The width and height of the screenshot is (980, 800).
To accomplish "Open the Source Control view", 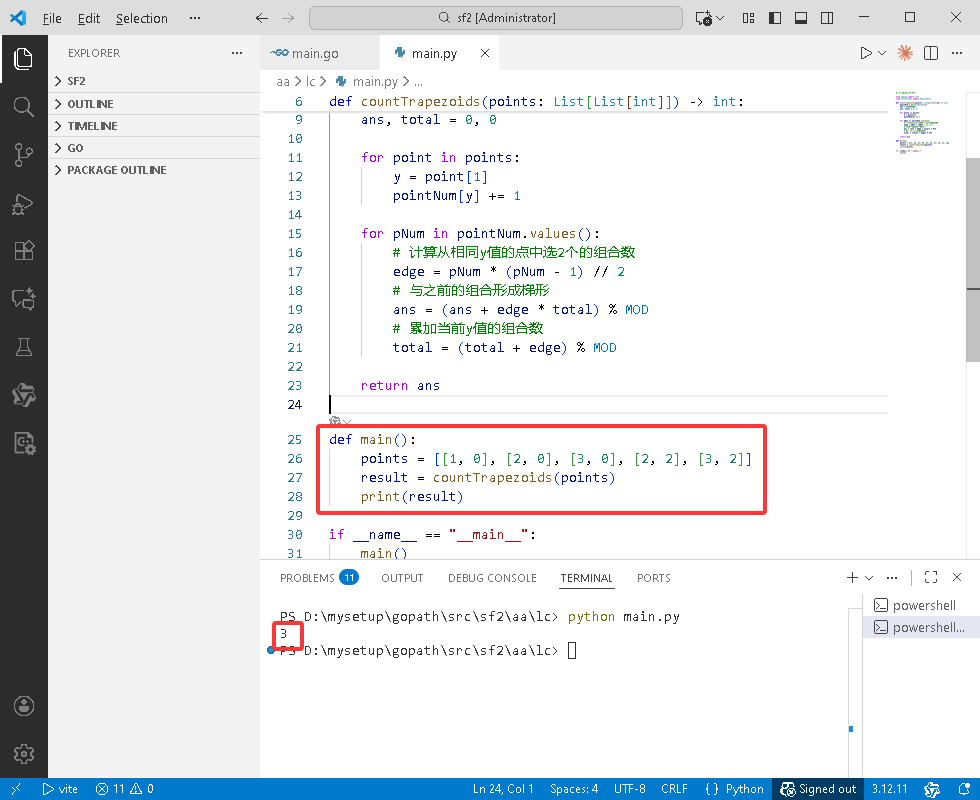I will [24, 155].
